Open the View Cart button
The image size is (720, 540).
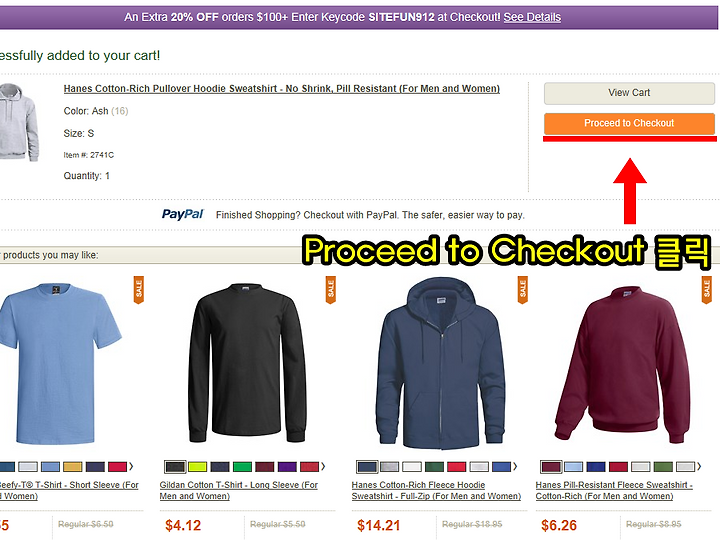click(629, 93)
